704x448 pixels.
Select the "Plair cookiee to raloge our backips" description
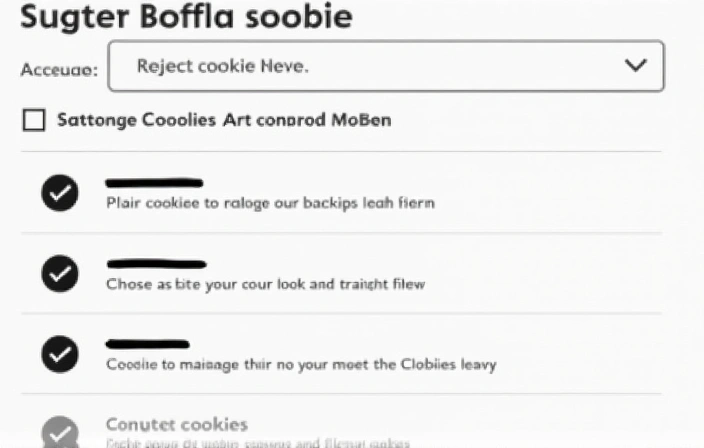click(x=270, y=203)
